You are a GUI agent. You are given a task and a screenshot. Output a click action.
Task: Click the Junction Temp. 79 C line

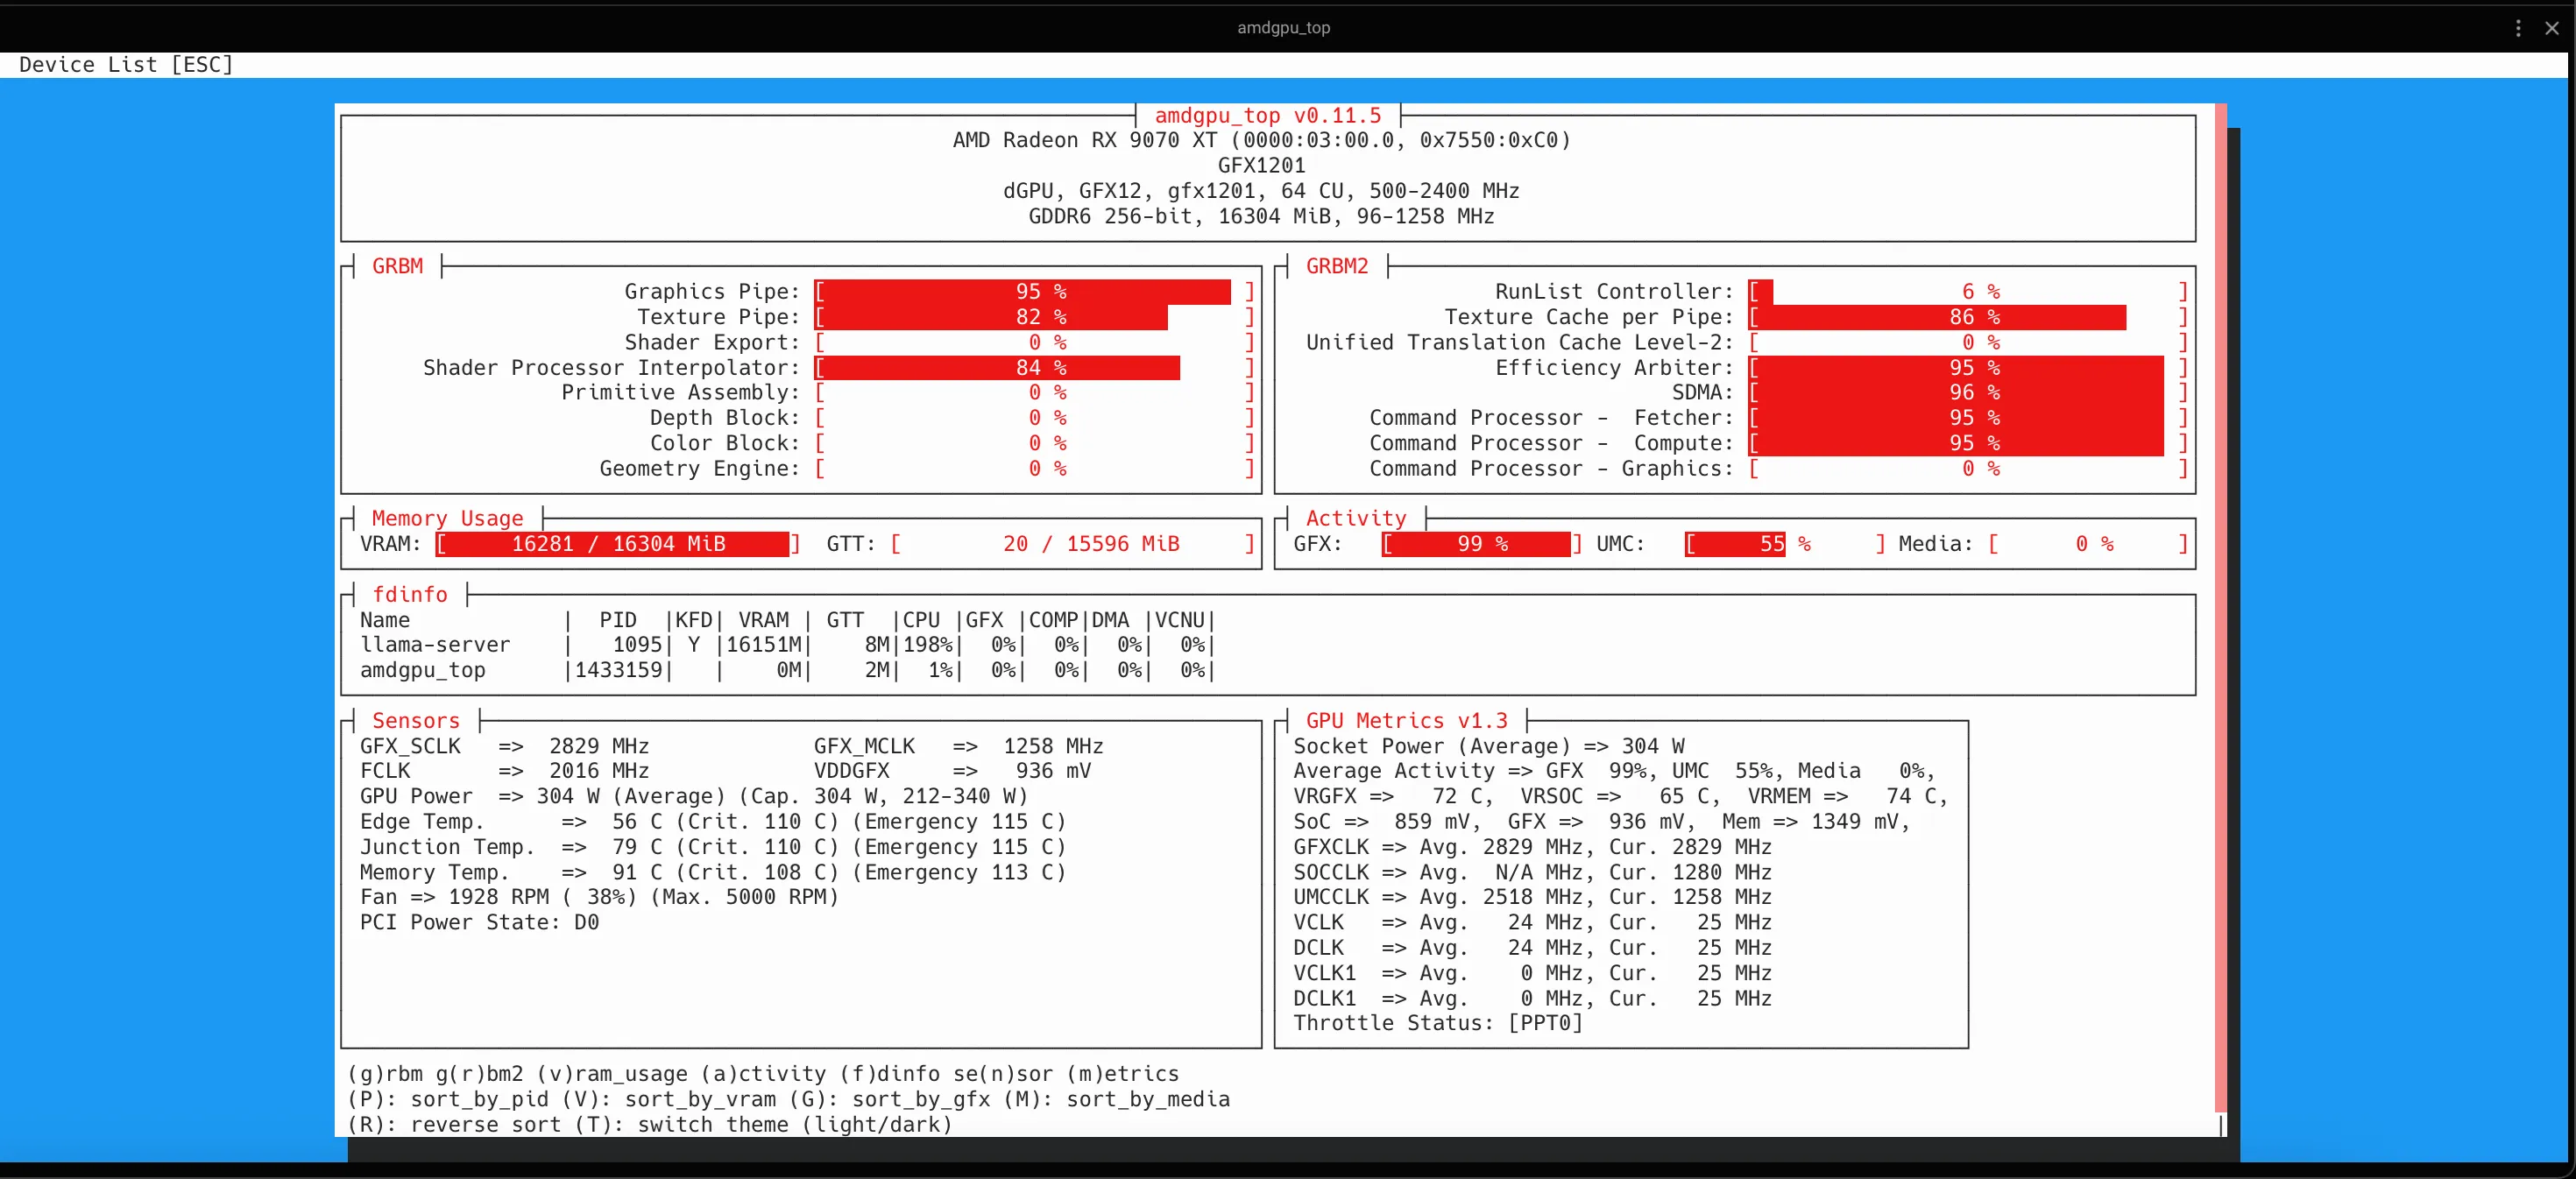tap(713, 847)
